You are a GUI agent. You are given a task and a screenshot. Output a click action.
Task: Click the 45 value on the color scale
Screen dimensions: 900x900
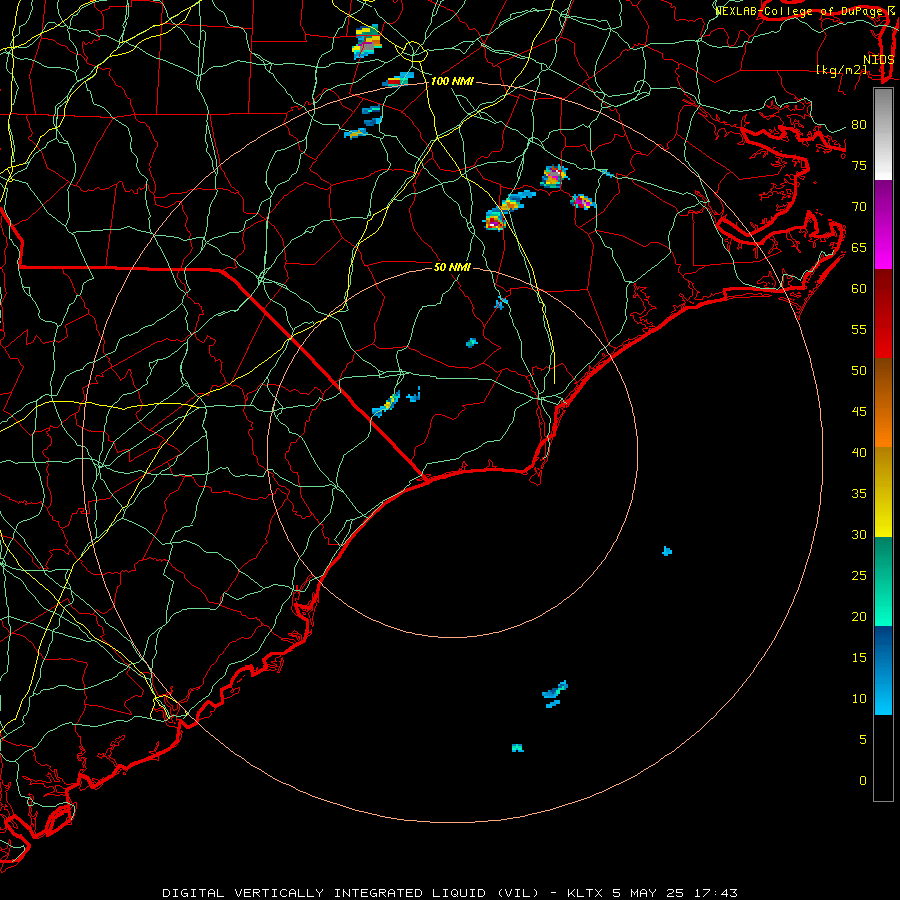tap(859, 412)
